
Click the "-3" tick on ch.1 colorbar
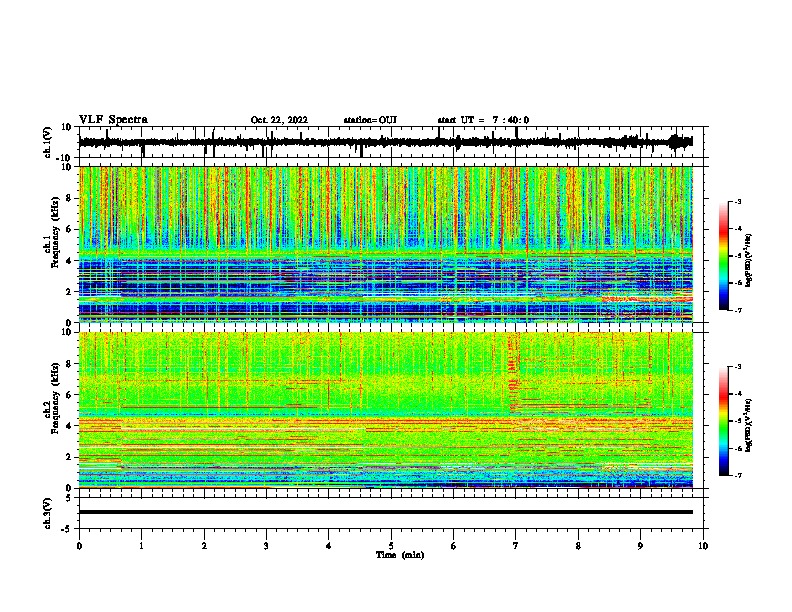coord(738,201)
